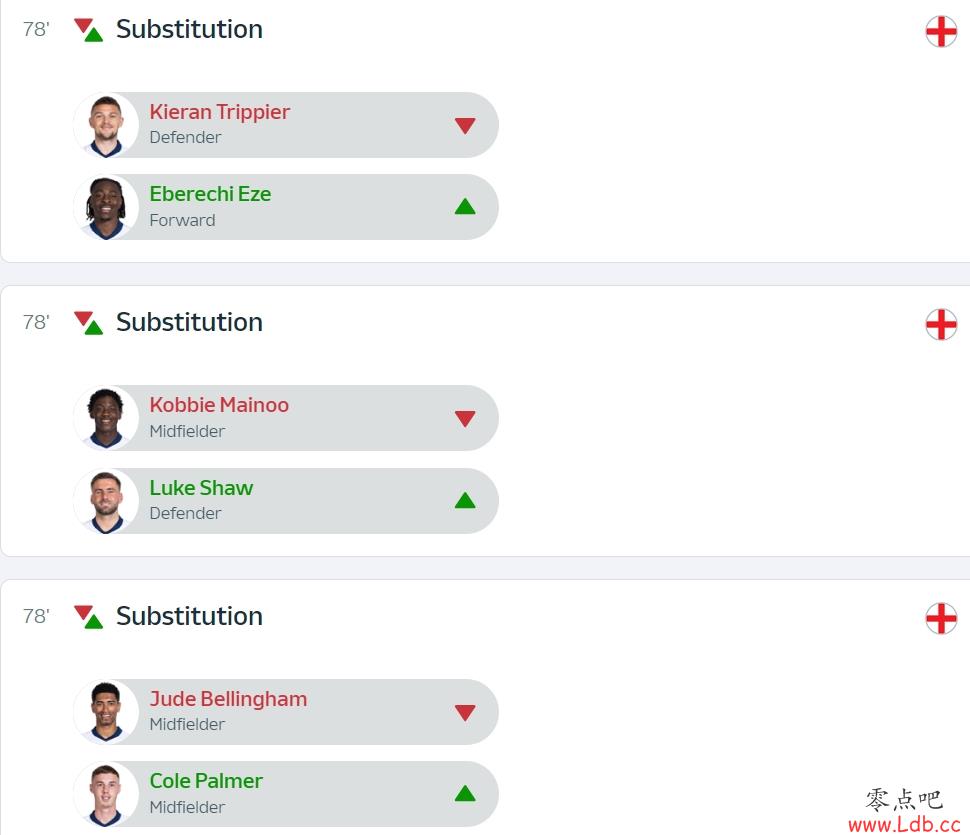Click the England flag icon on the Bellingham substitution

(941, 618)
